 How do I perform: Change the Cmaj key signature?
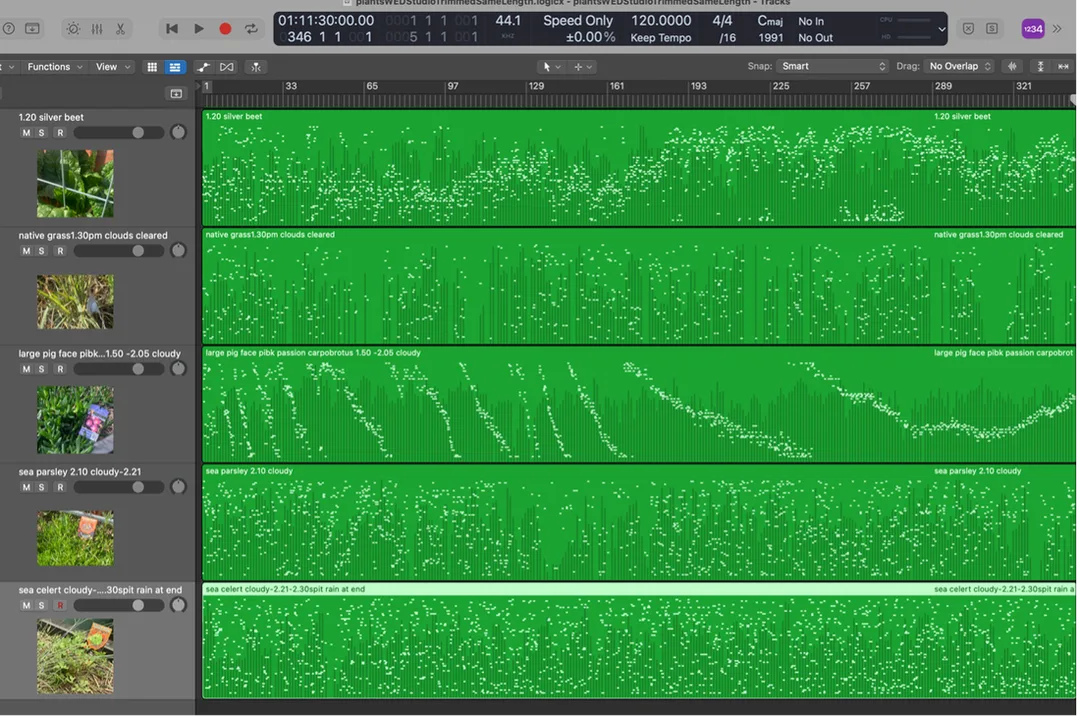[770, 21]
